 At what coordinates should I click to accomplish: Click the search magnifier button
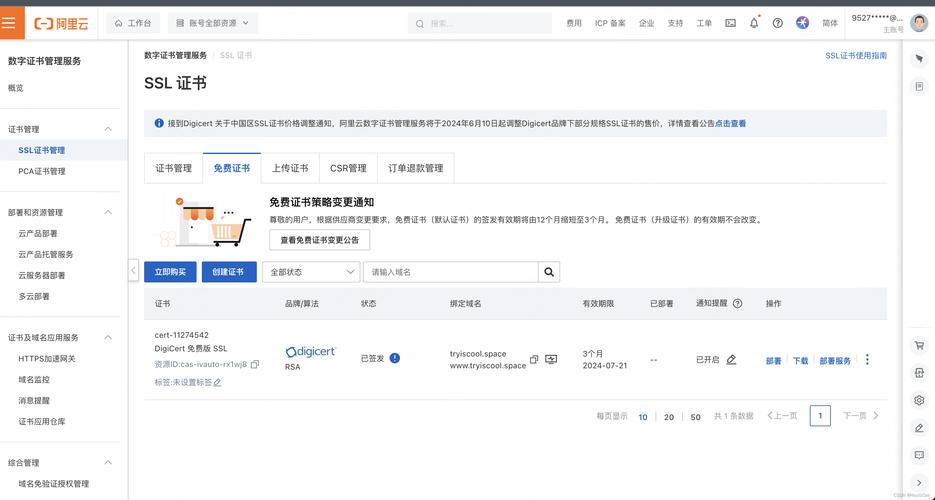click(549, 272)
